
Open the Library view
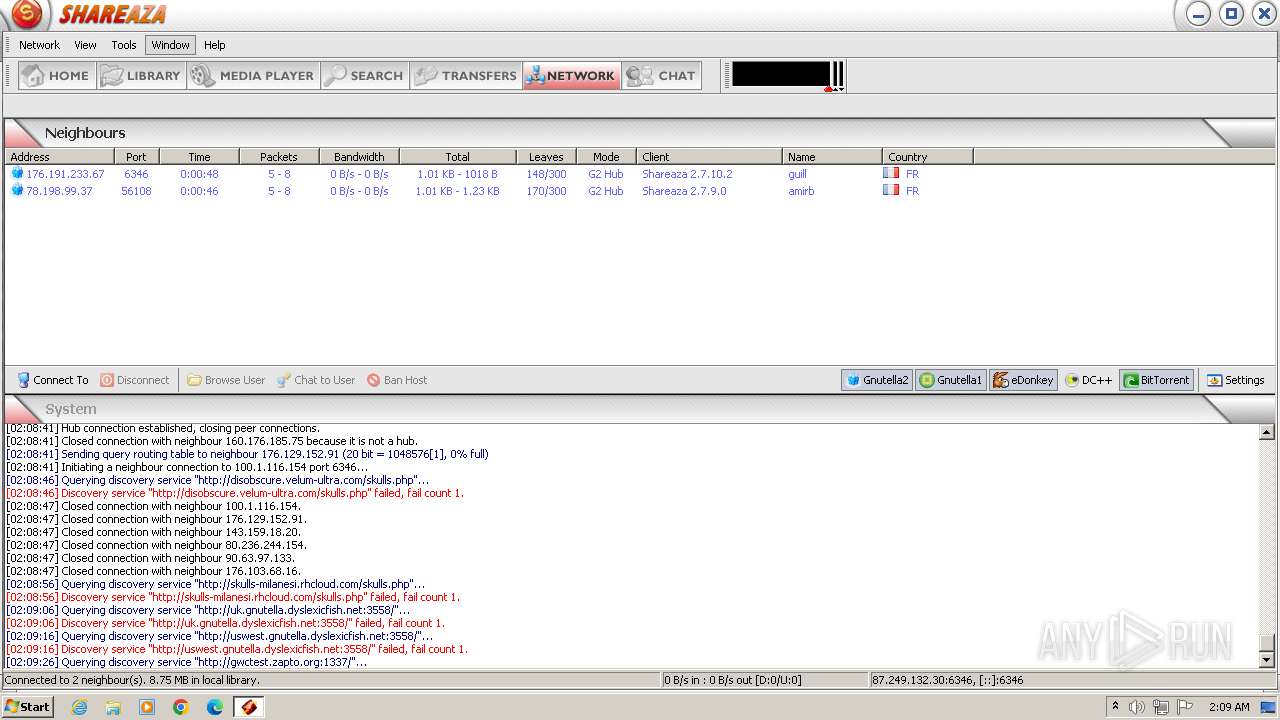coord(142,76)
